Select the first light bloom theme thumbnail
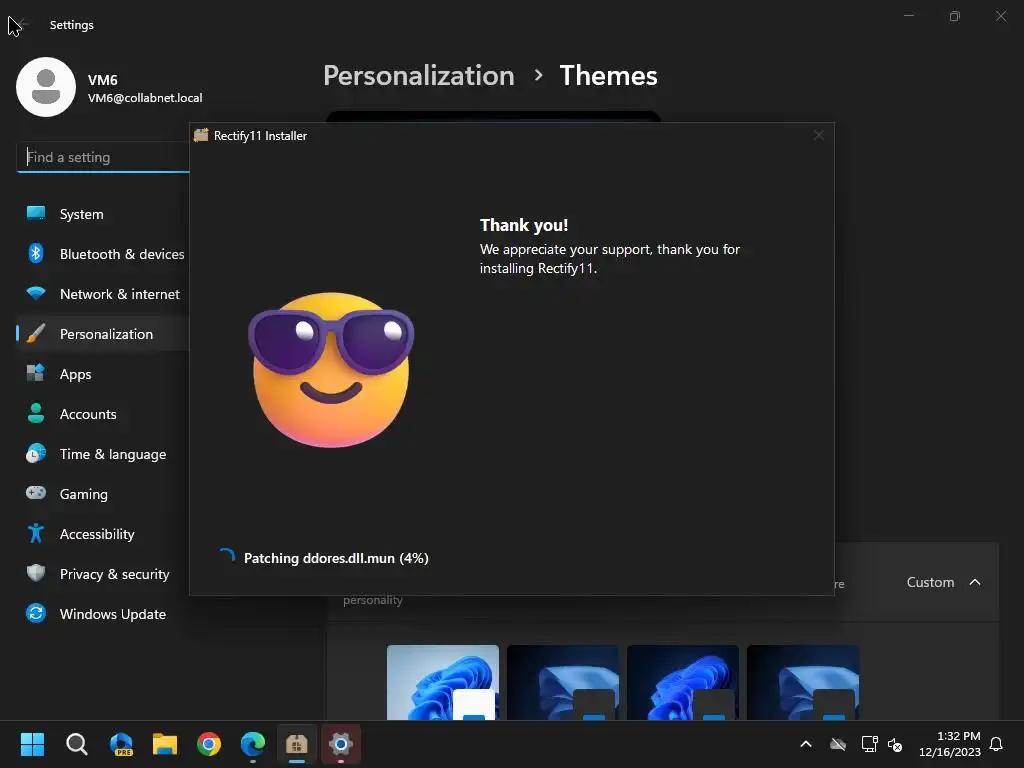Screen dimensions: 1024x768 pos(443,682)
